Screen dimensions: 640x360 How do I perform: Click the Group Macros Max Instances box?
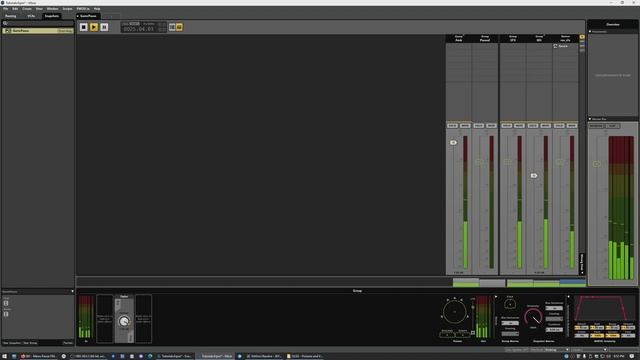coord(510,323)
